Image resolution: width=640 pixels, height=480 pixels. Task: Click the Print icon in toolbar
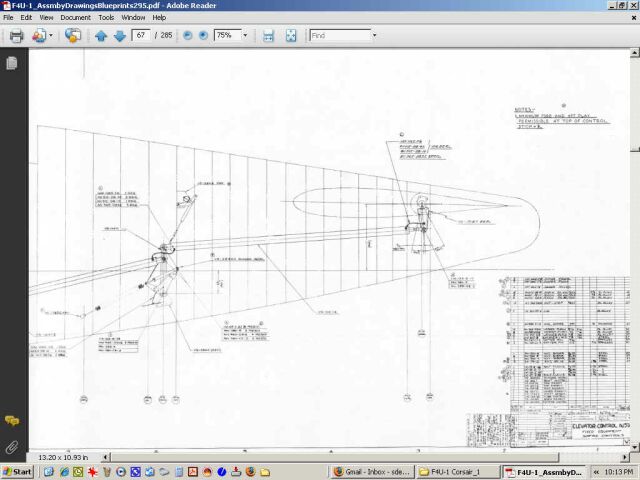tap(16, 36)
